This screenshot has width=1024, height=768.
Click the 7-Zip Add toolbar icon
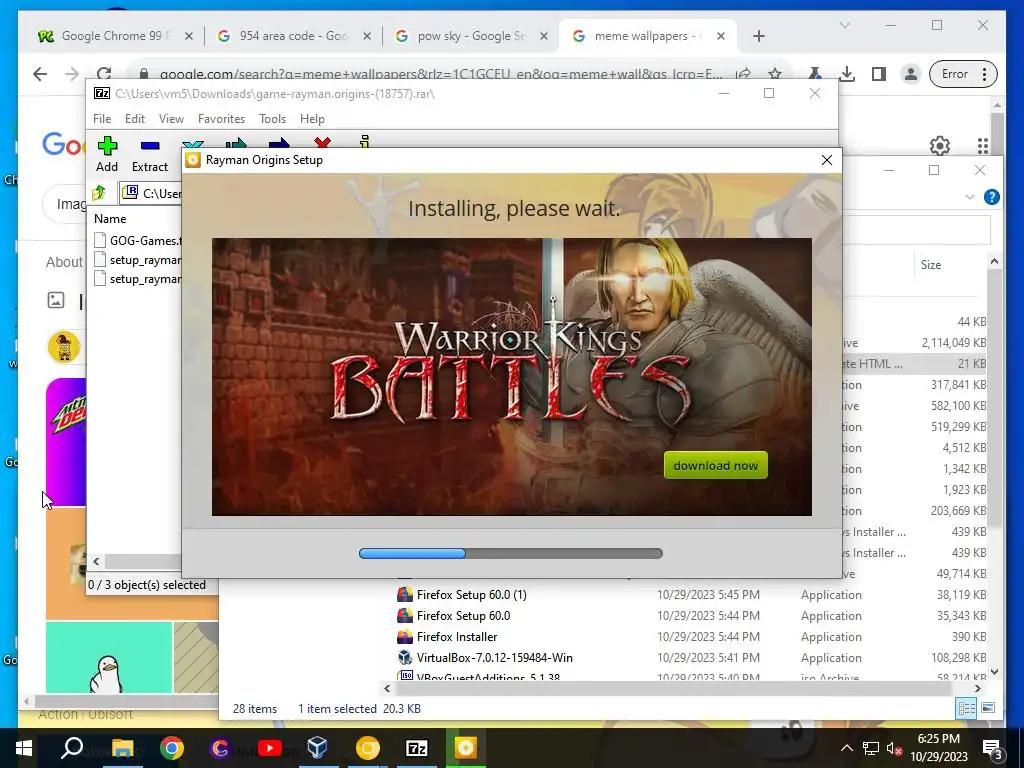[x=107, y=146]
